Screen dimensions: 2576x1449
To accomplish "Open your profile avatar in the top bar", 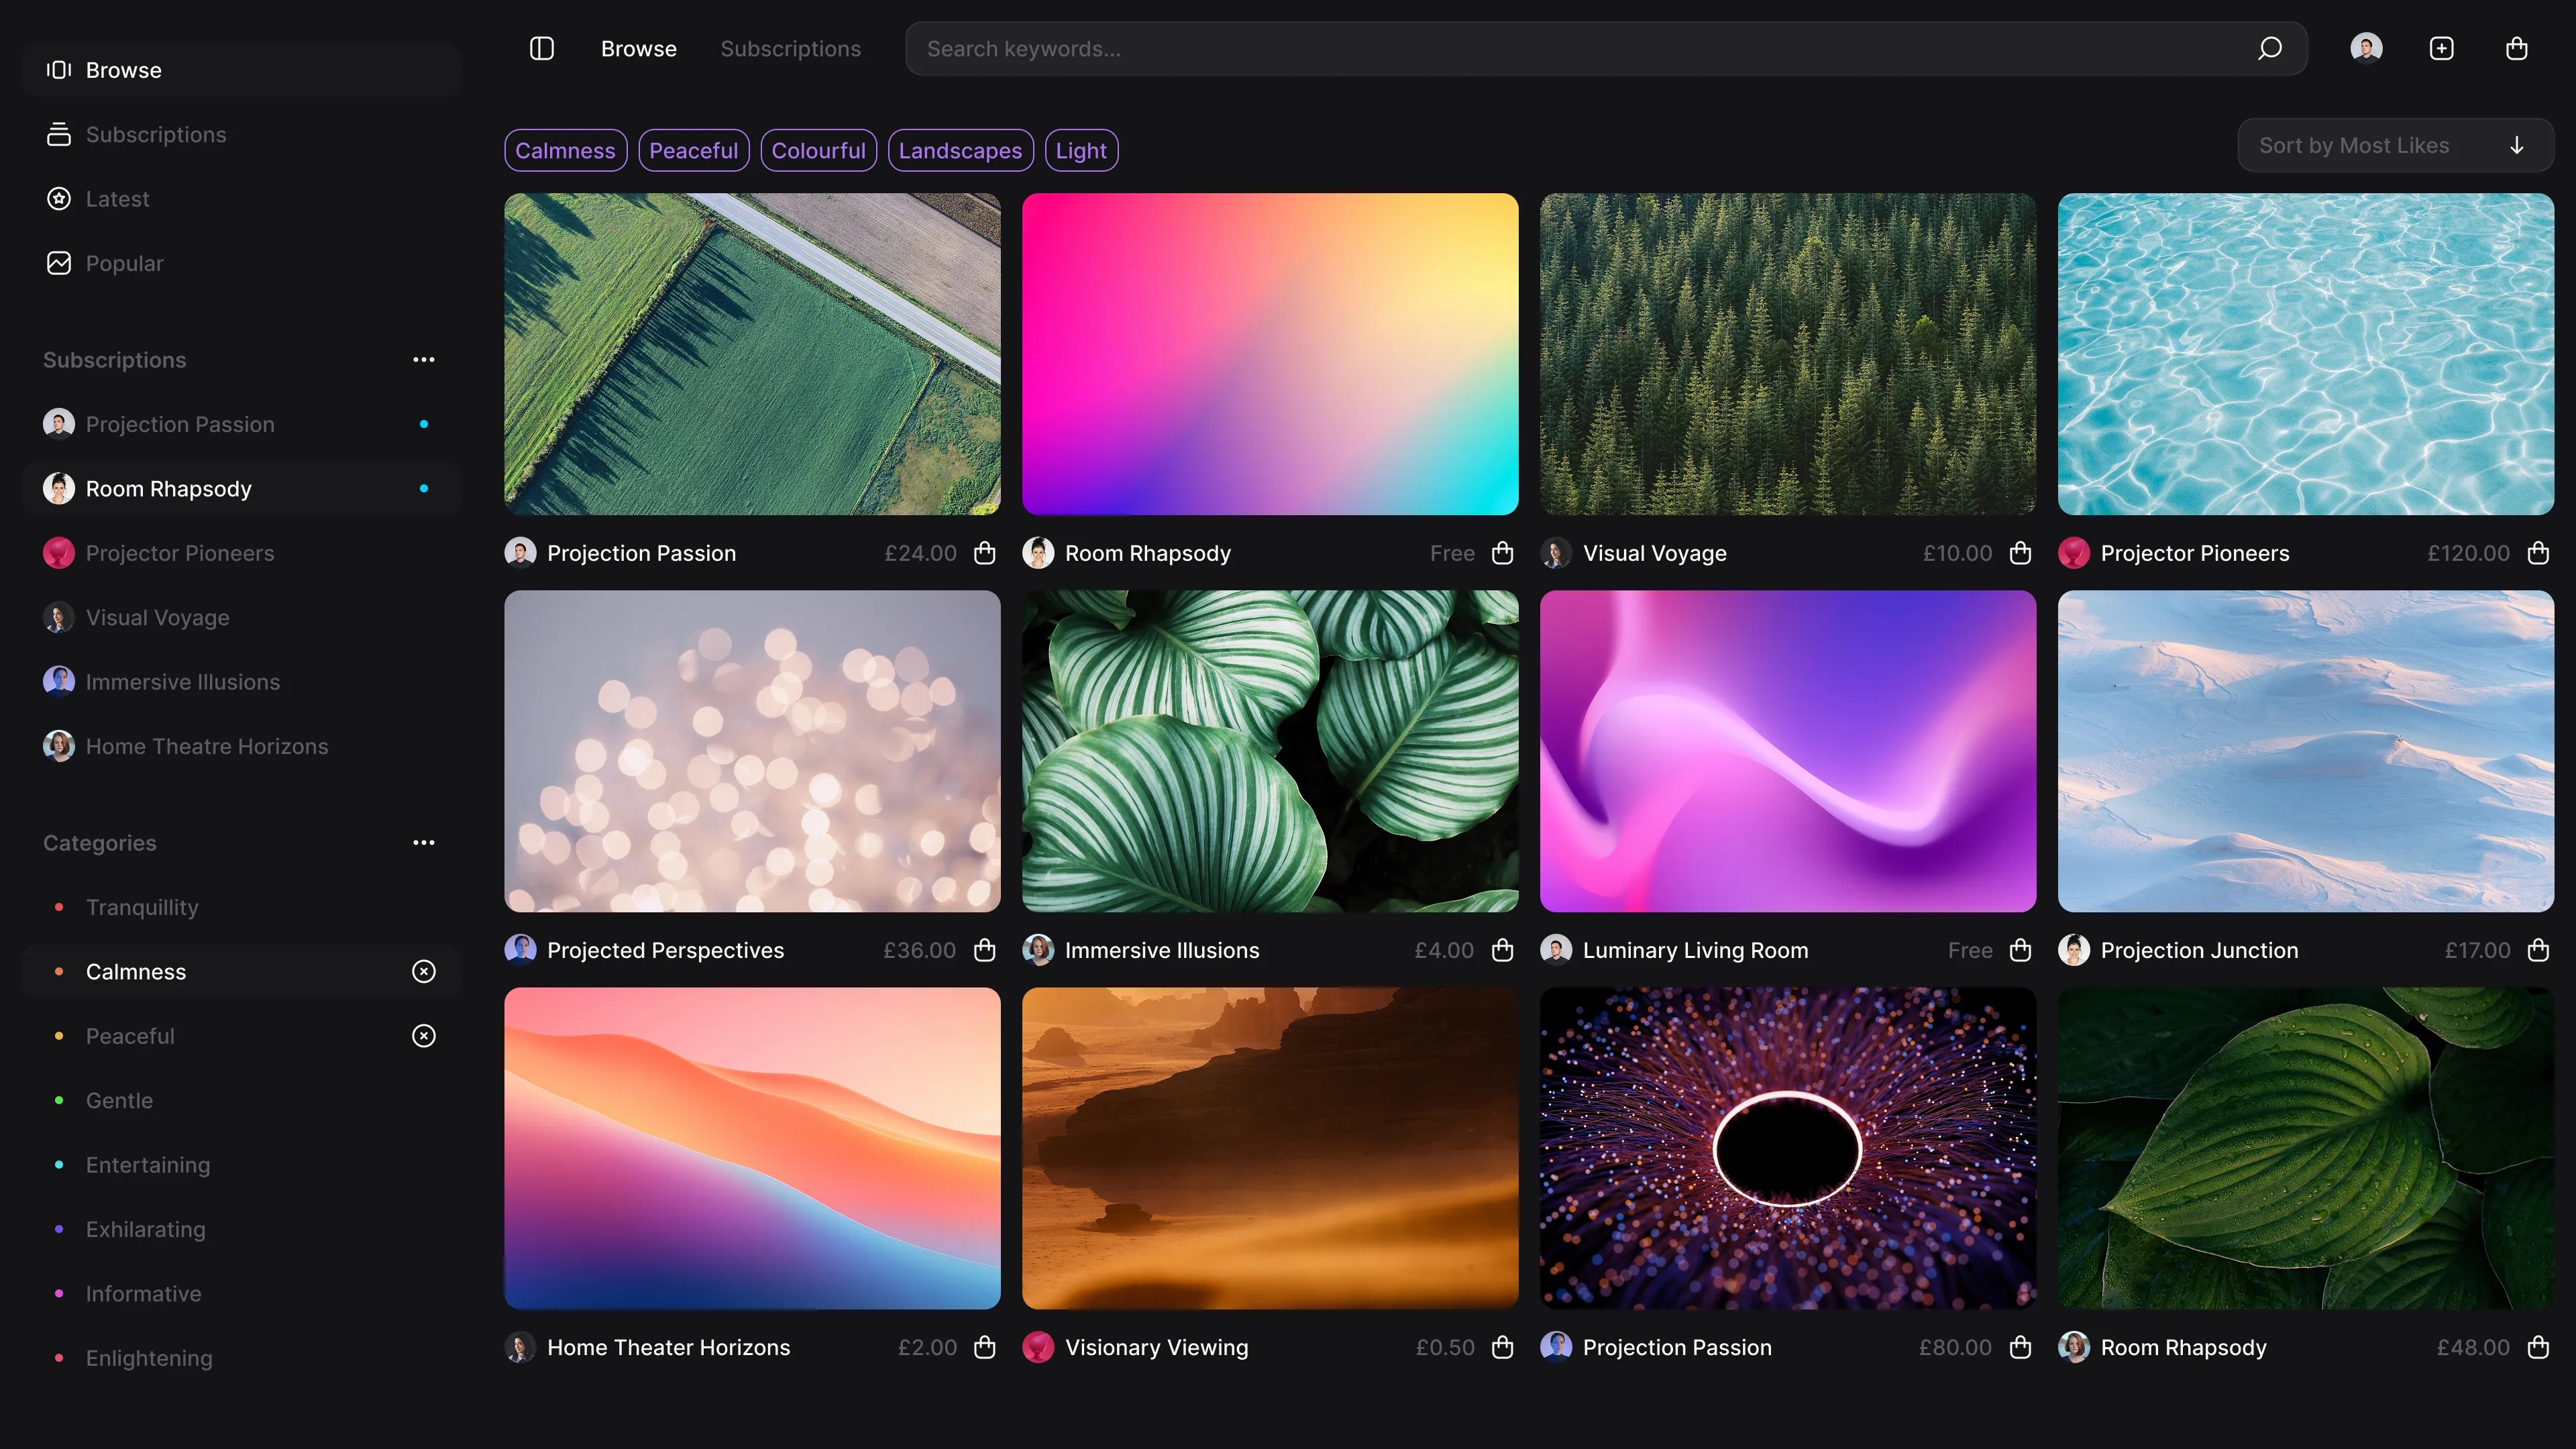I will tap(2366, 48).
